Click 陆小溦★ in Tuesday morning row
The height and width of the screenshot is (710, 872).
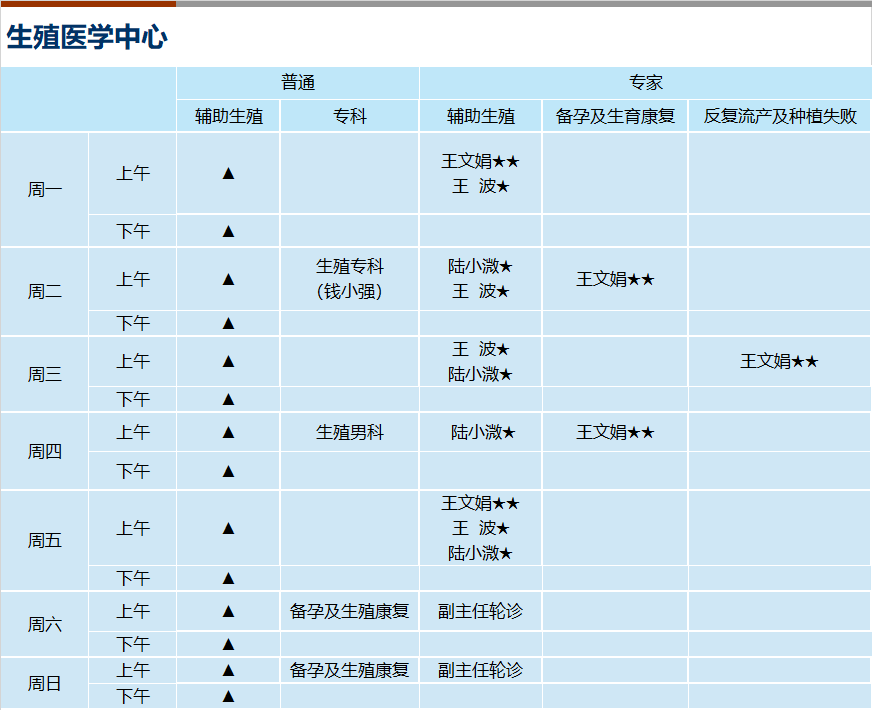(480, 266)
